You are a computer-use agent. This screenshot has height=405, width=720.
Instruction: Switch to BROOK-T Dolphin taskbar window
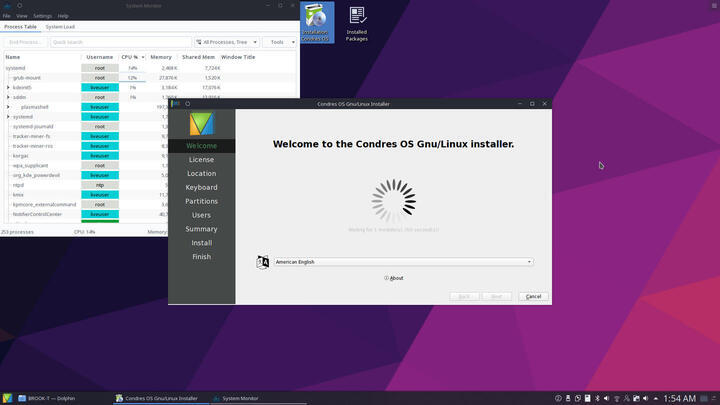47,398
